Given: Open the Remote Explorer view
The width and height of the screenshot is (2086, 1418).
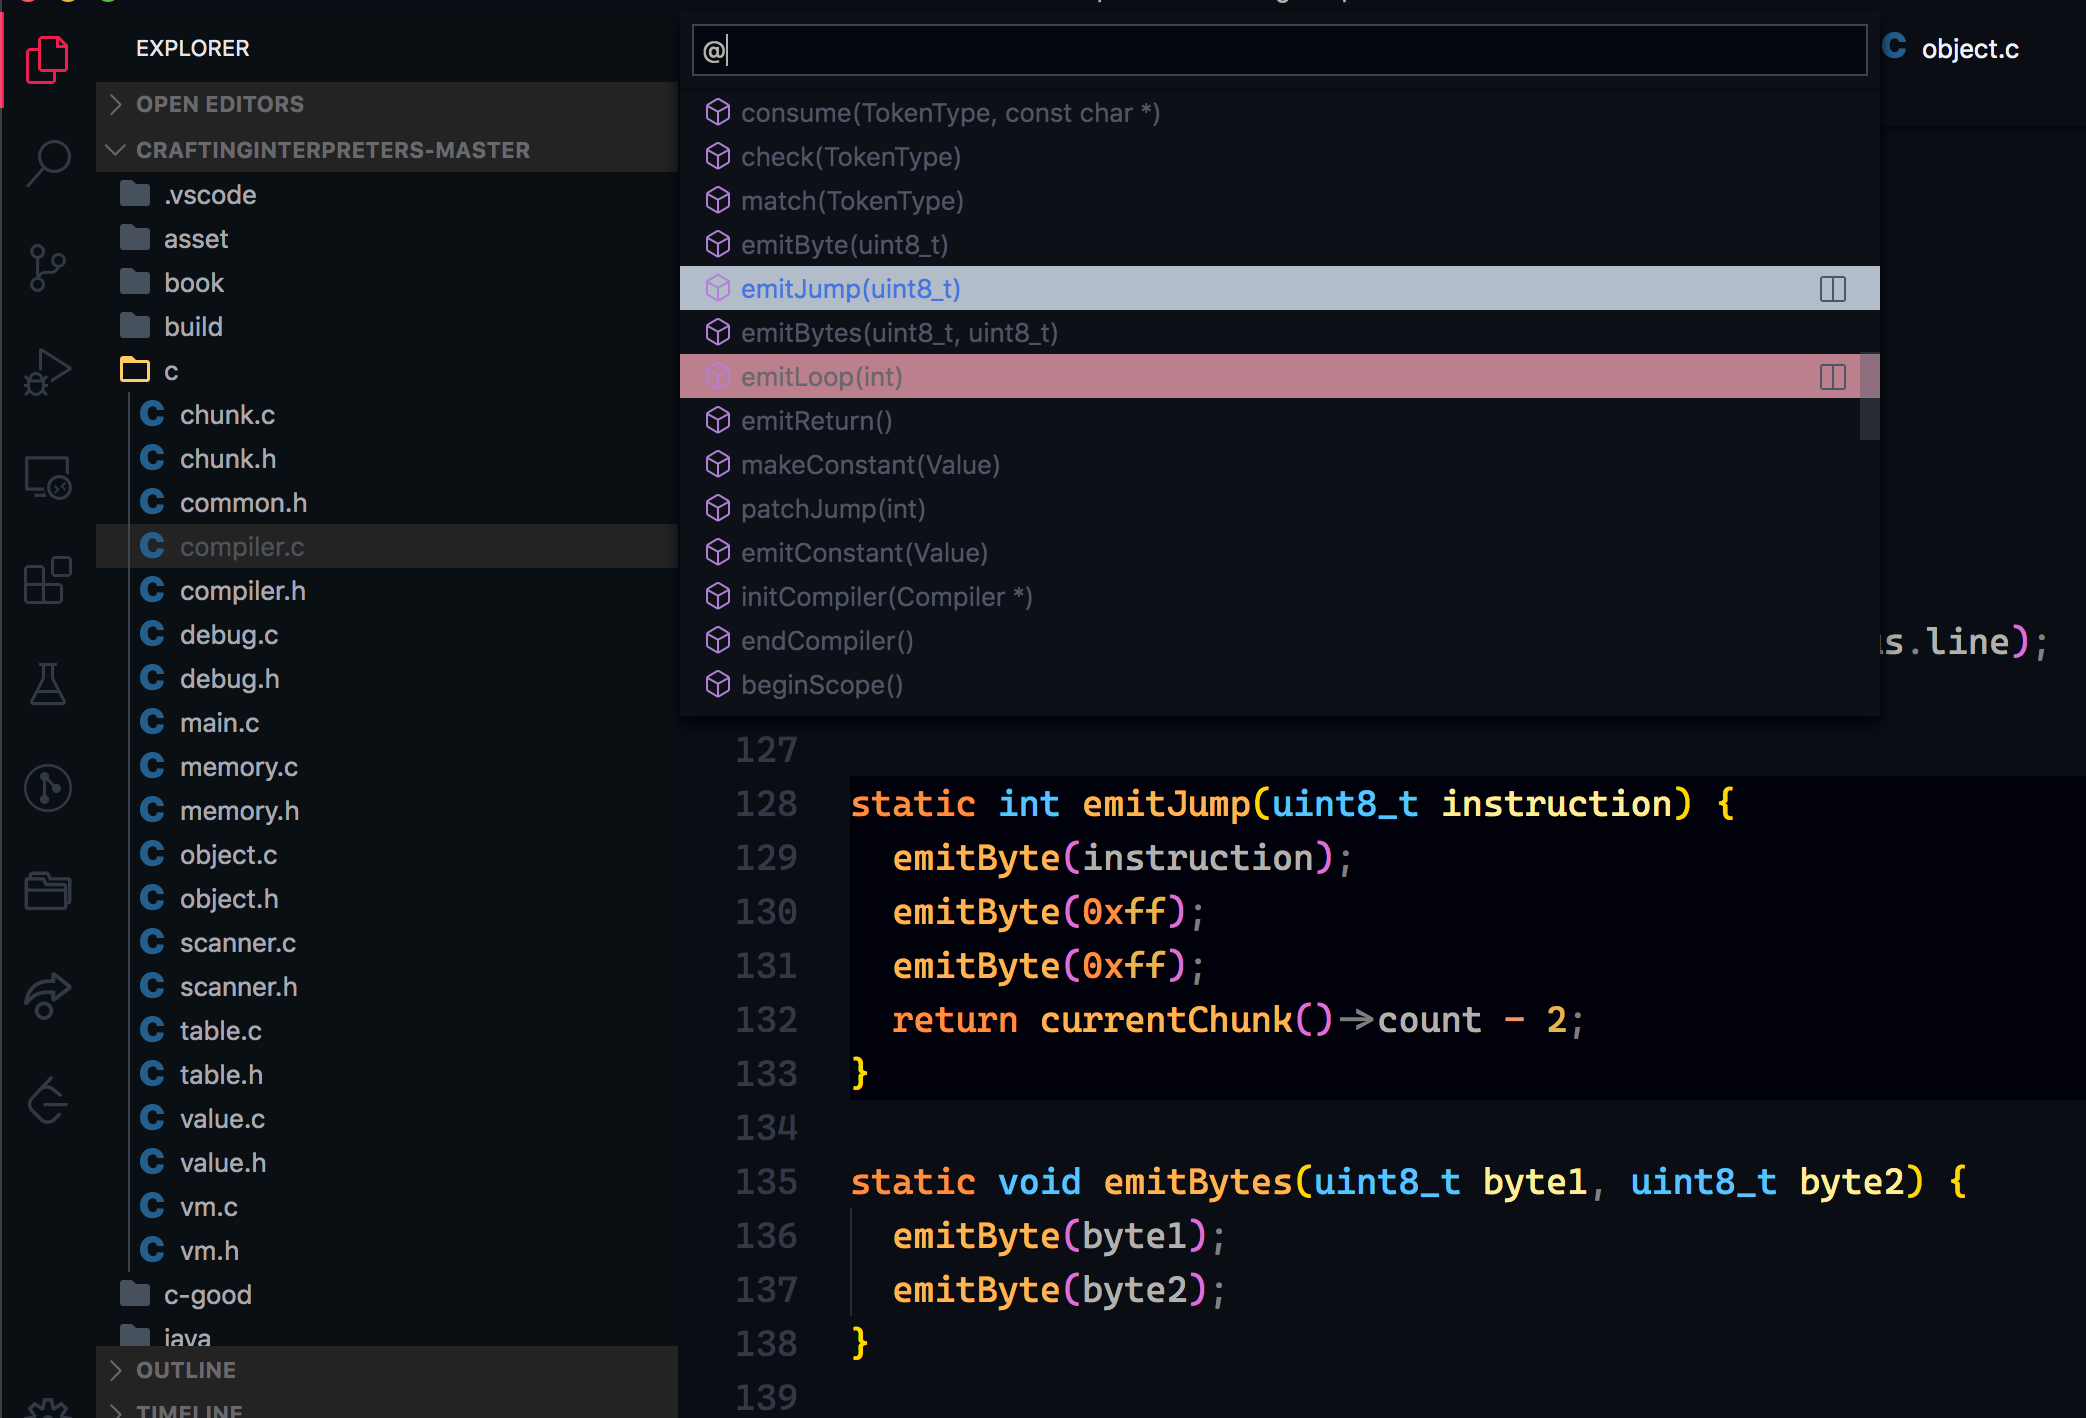Looking at the screenshot, I should [x=48, y=477].
